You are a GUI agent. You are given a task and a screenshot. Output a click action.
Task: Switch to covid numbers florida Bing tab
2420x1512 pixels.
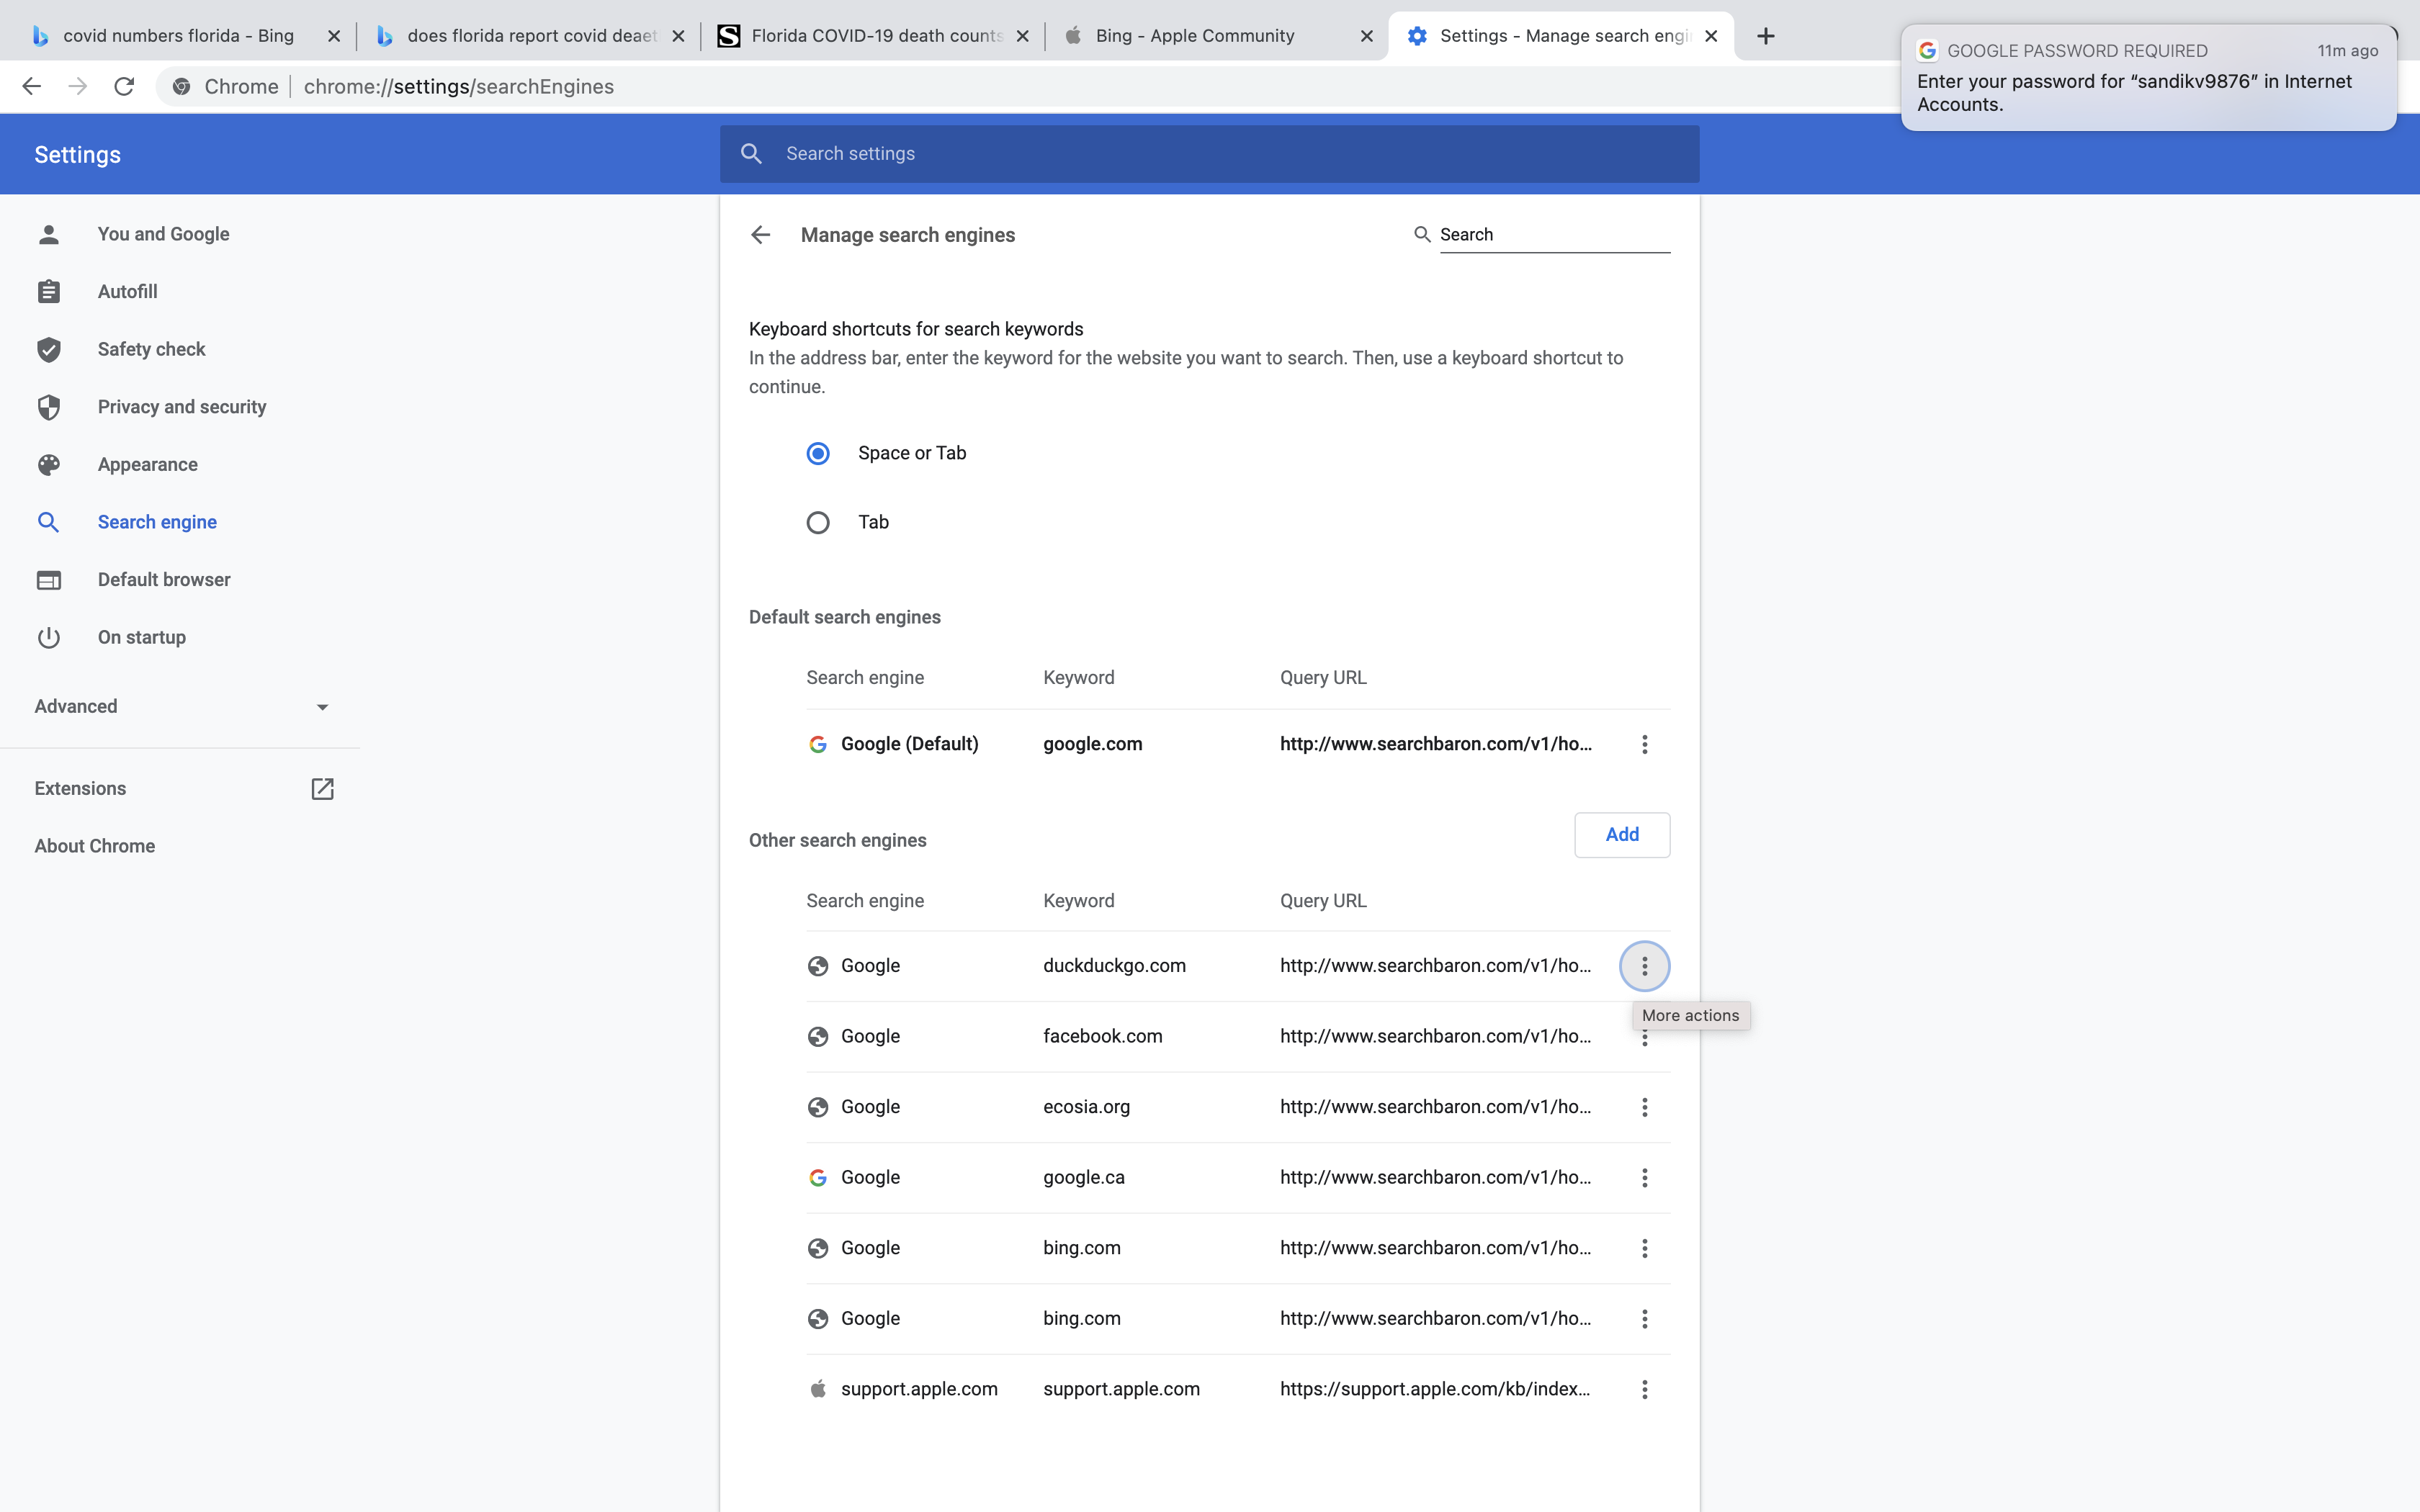click(x=178, y=36)
